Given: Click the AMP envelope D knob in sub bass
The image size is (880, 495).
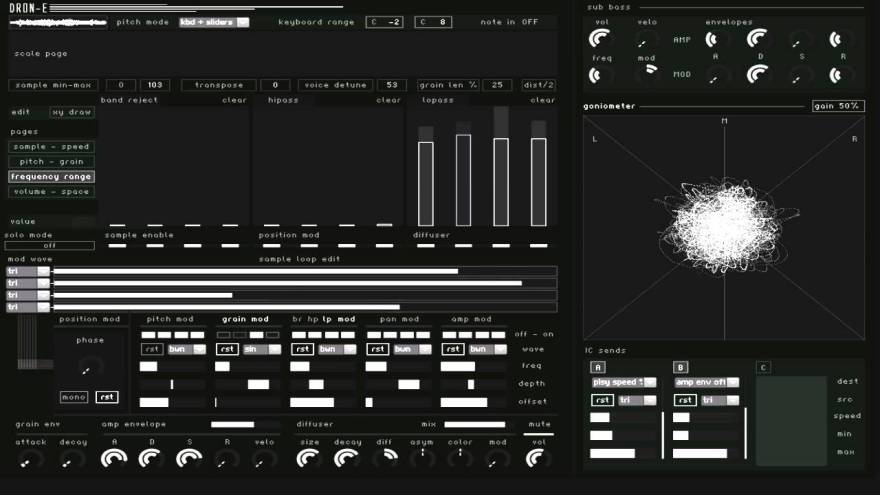Looking at the screenshot, I should 757,39.
